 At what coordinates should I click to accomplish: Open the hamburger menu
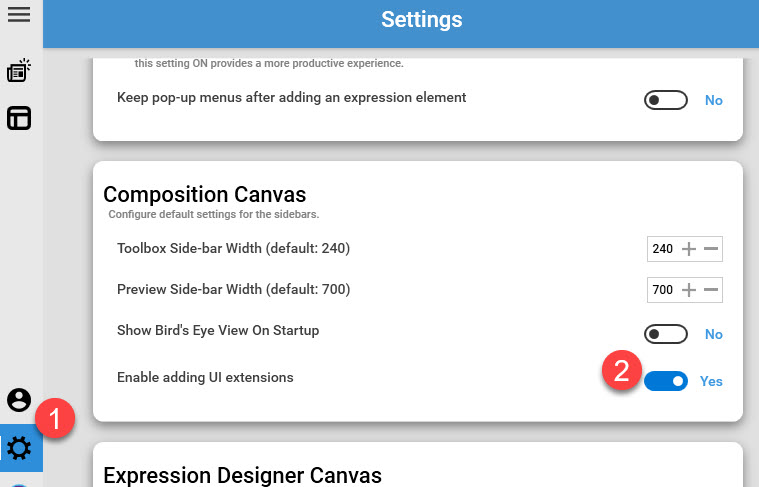(x=19, y=15)
